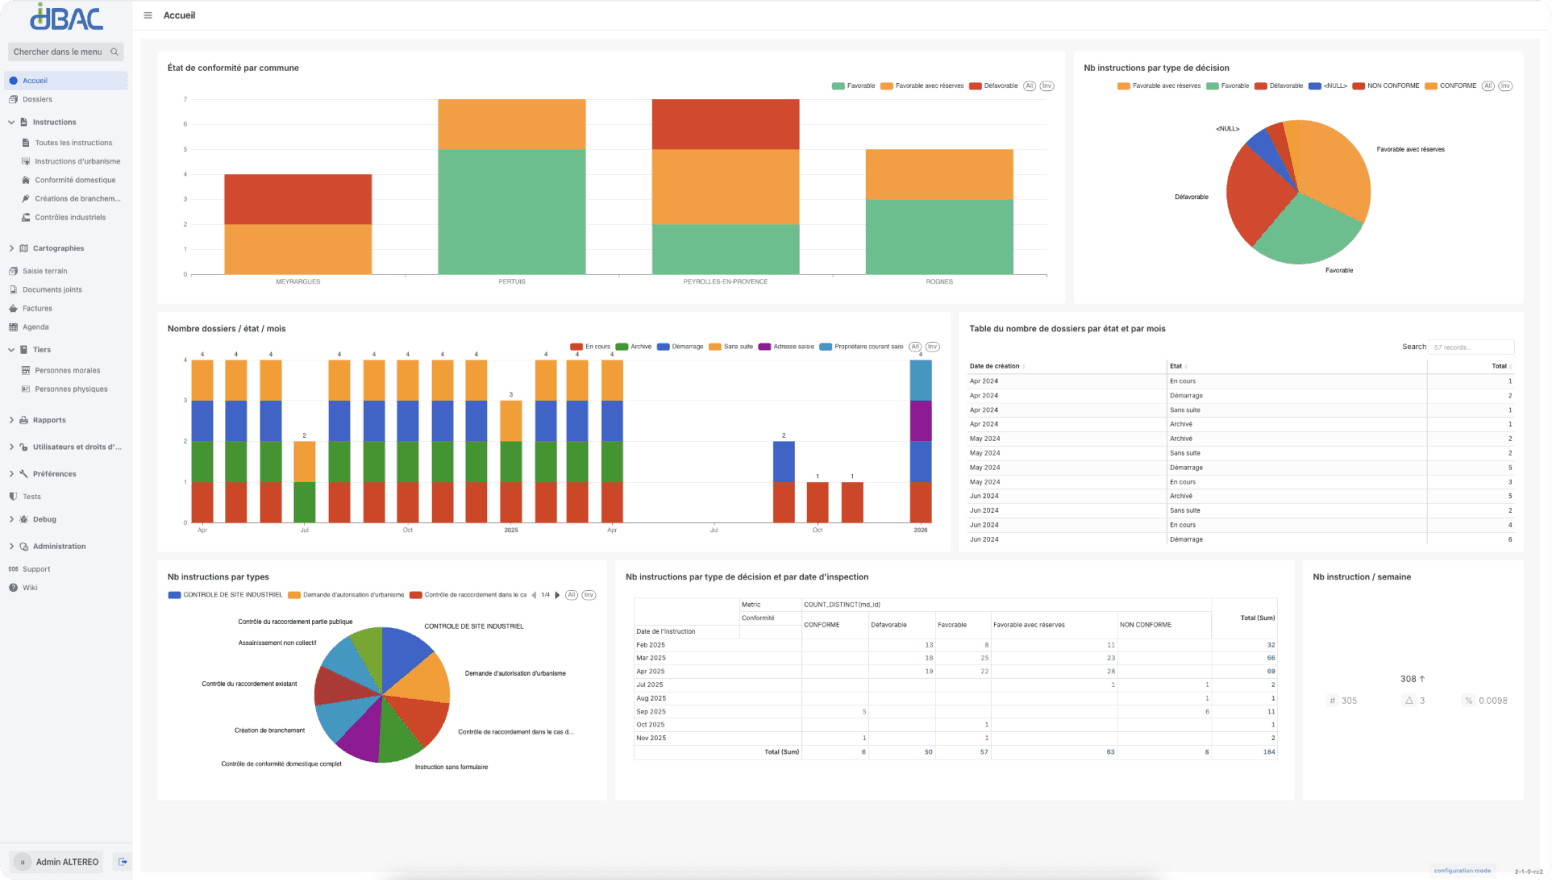This screenshot has height=880, width=1552.
Task: Open the Documents joints icon
Action: [x=13, y=289]
